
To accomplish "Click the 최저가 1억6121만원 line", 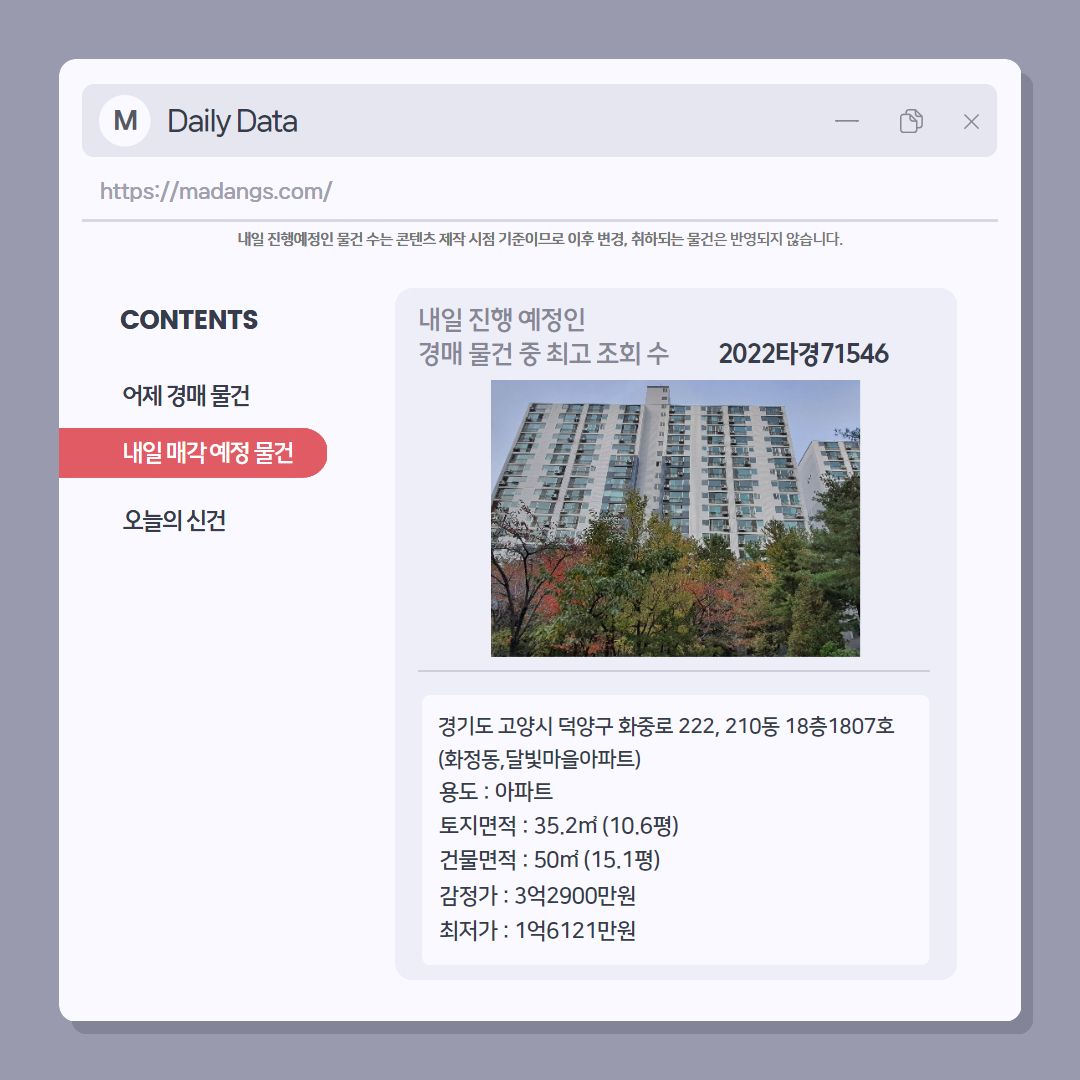I will pyautogui.click(x=537, y=931).
